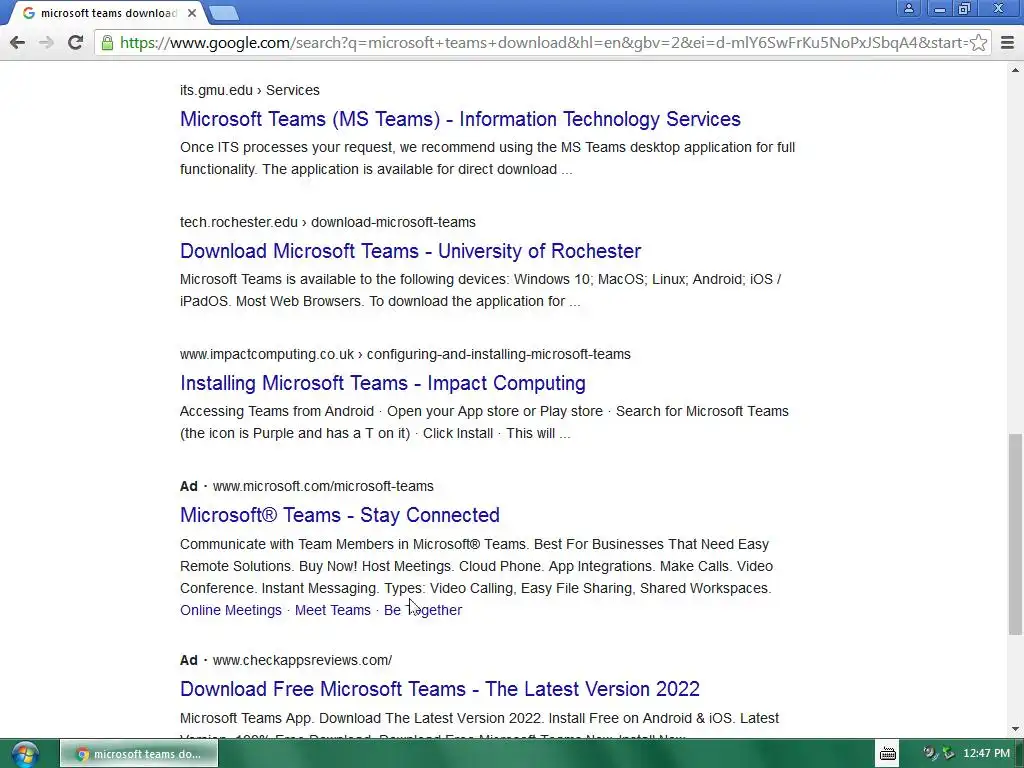Click the Google favicon on the tab
1024x768 pixels.
pos(29,13)
